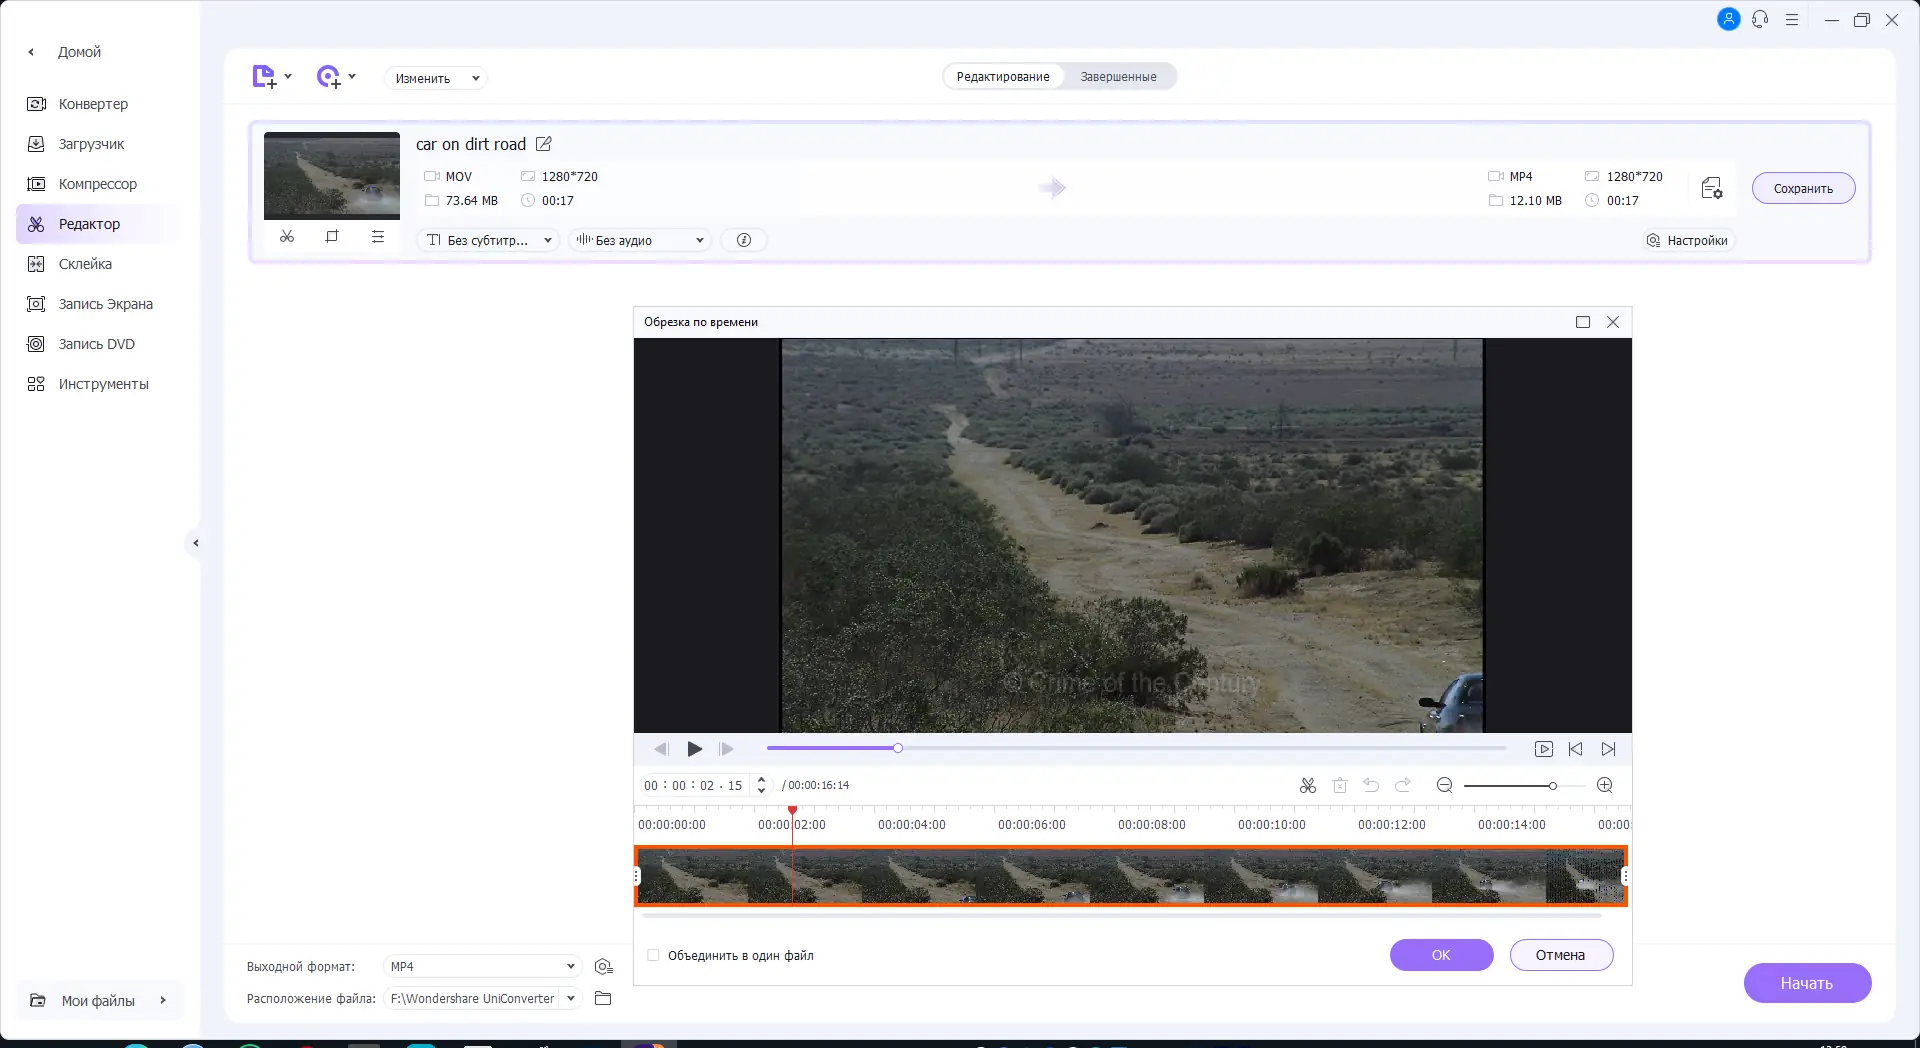Expand the 'Без субтитр...' subtitle dropdown
The width and height of the screenshot is (1920, 1048).
point(488,240)
